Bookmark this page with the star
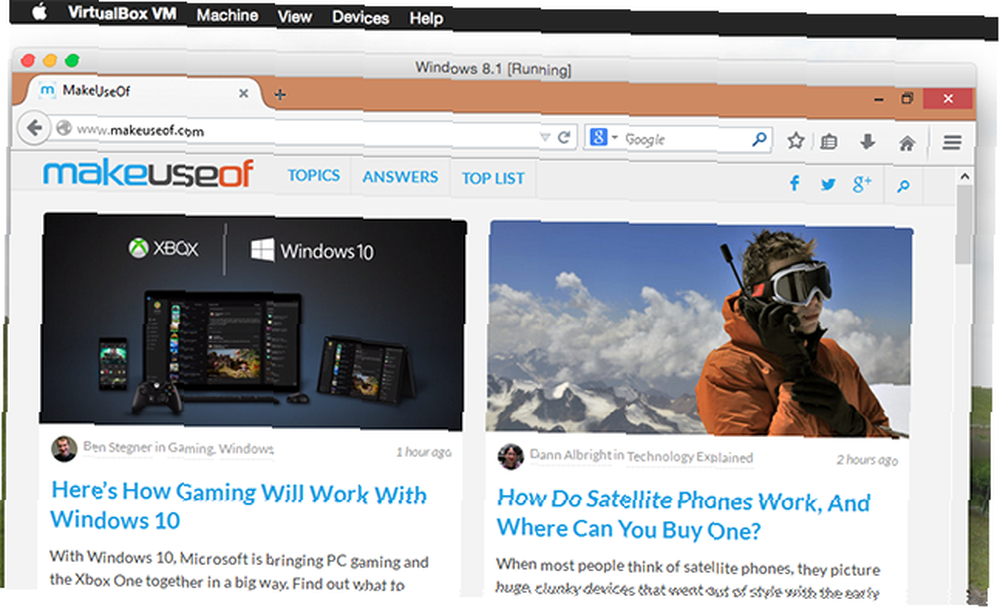 pyautogui.click(x=795, y=140)
